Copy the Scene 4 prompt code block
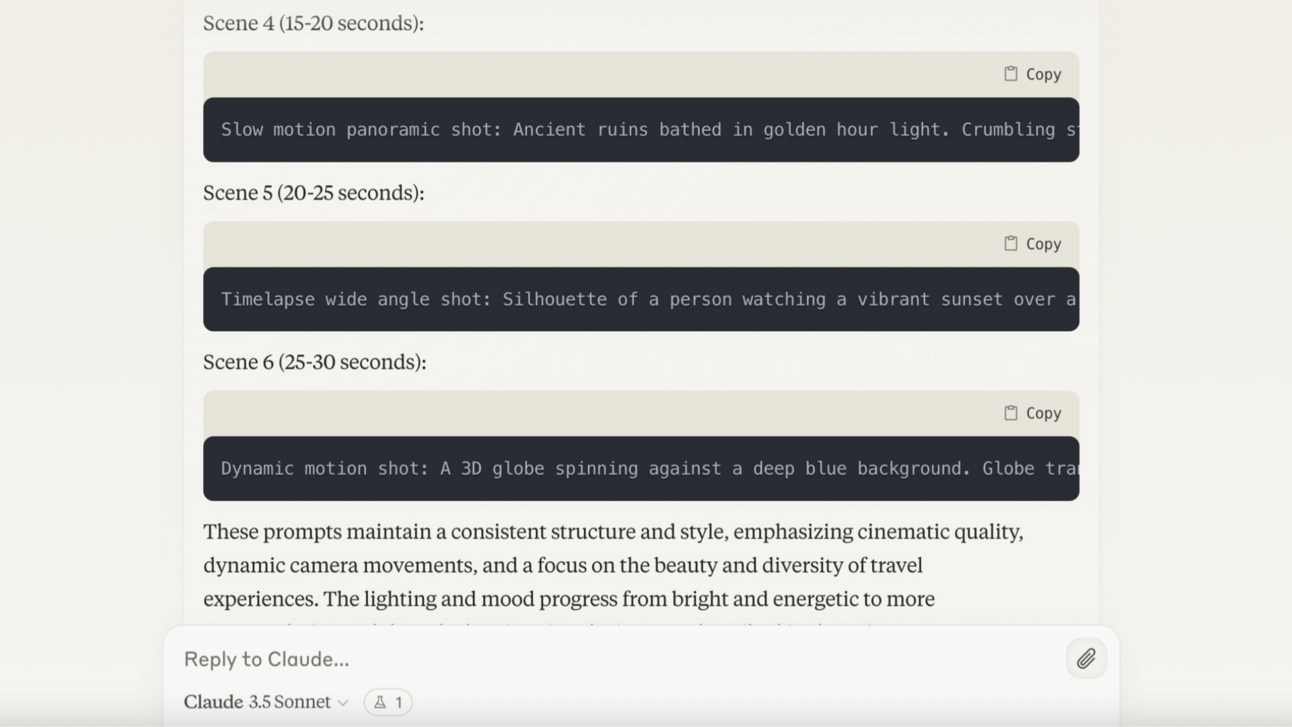This screenshot has width=1292, height=727. point(1033,74)
